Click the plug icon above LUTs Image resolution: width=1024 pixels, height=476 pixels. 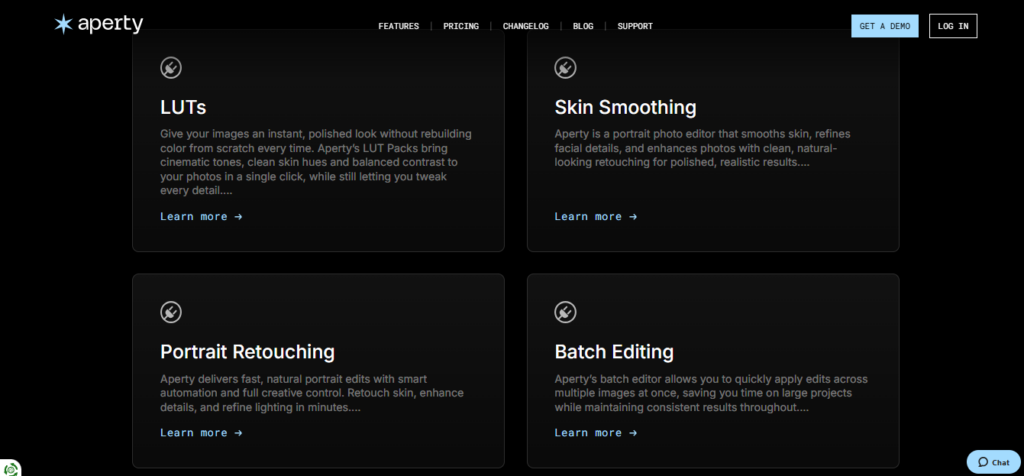(x=171, y=68)
